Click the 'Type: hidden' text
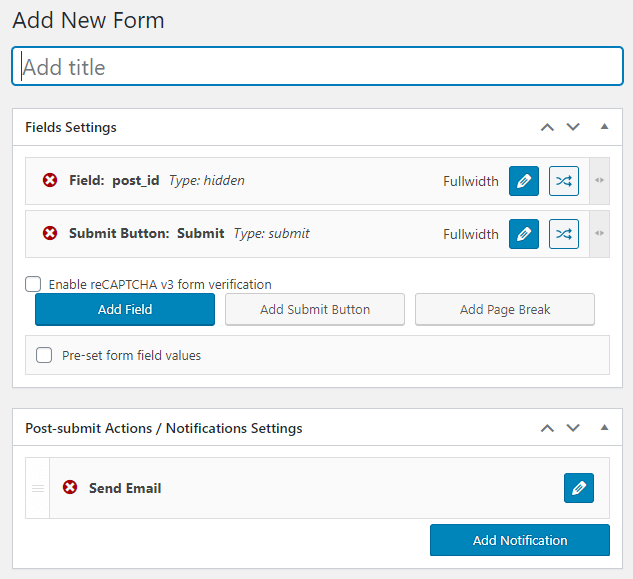Viewport: 633px width, 579px height. pos(207,180)
